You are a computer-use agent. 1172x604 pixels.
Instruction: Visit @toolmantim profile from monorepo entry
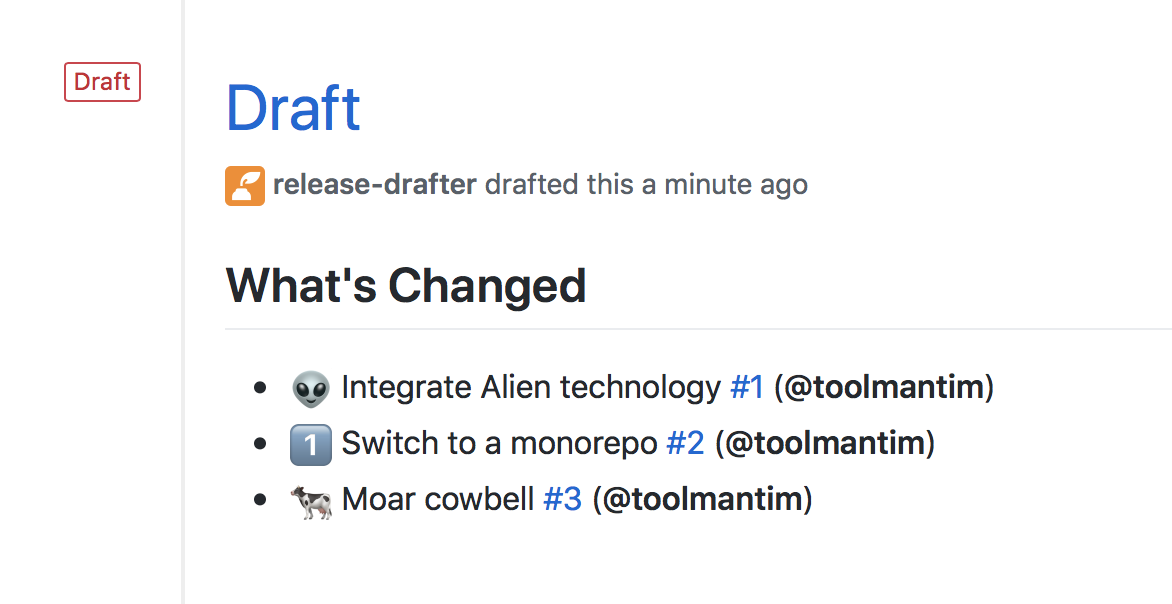tap(822, 443)
